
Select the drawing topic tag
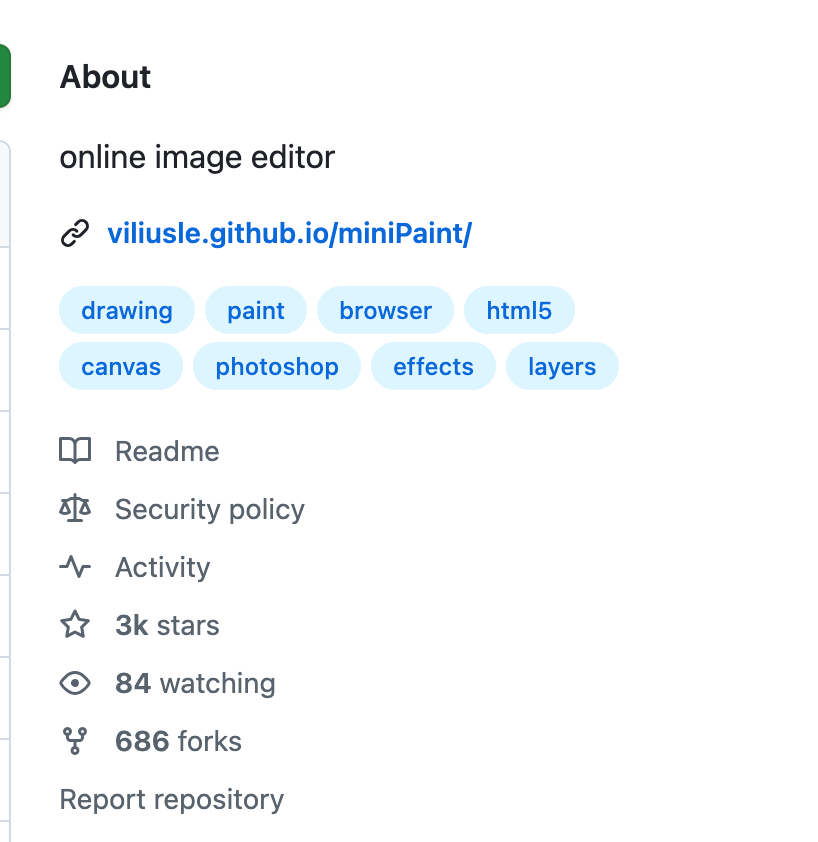pos(127,311)
